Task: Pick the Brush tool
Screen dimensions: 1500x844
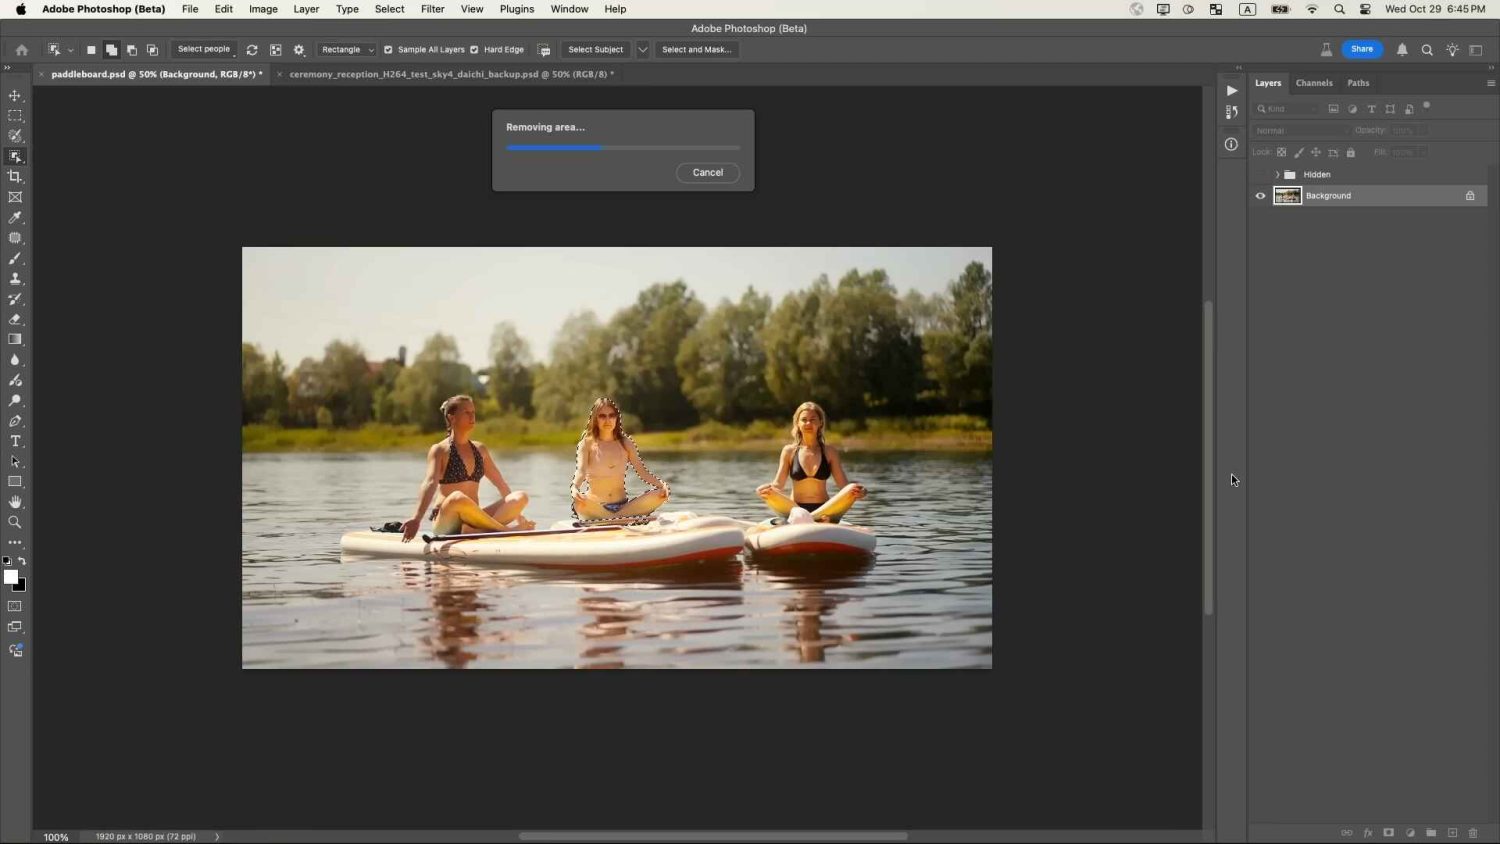Action: [x=15, y=259]
